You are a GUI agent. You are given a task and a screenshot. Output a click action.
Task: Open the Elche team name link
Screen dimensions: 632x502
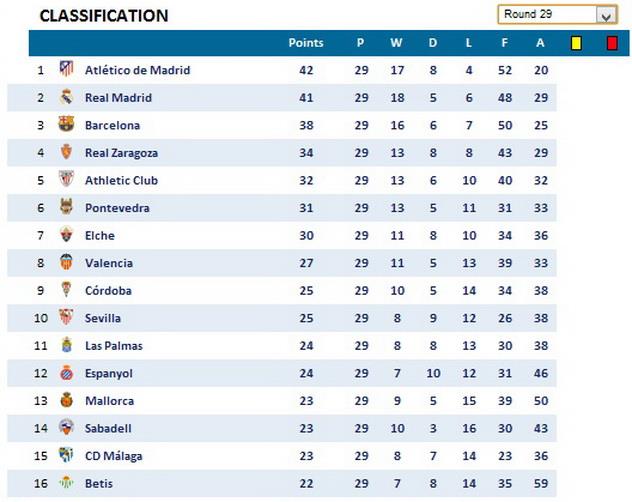(x=100, y=236)
